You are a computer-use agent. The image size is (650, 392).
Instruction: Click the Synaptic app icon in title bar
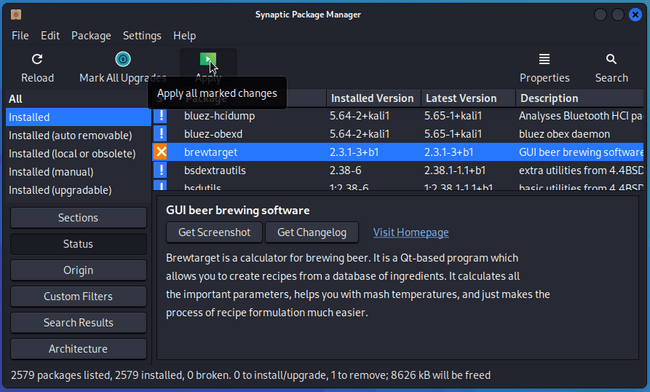(x=16, y=15)
